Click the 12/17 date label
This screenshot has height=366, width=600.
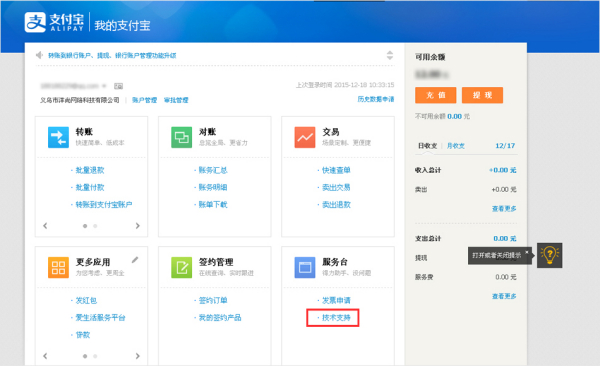point(505,146)
